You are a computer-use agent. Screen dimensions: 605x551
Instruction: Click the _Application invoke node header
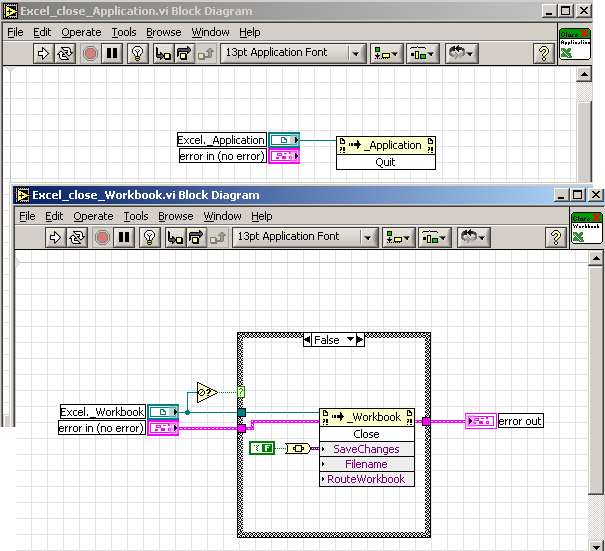pyautogui.click(x=386, y=145)
